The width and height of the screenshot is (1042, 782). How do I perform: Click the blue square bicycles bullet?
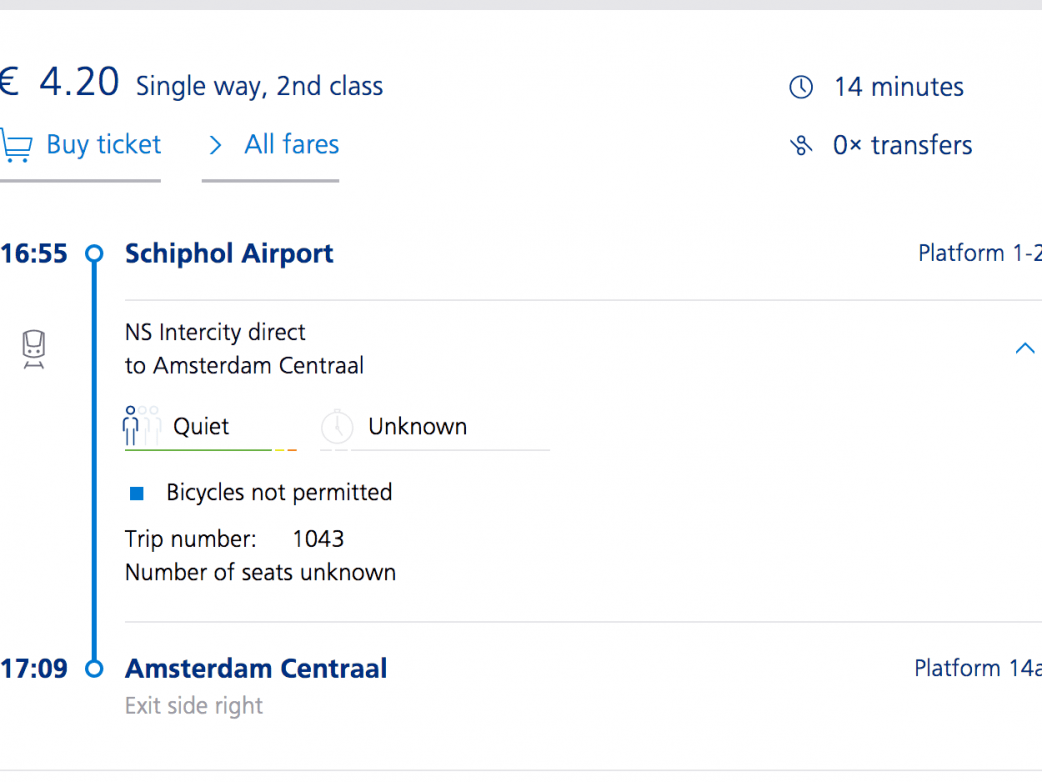click(137, 493)
